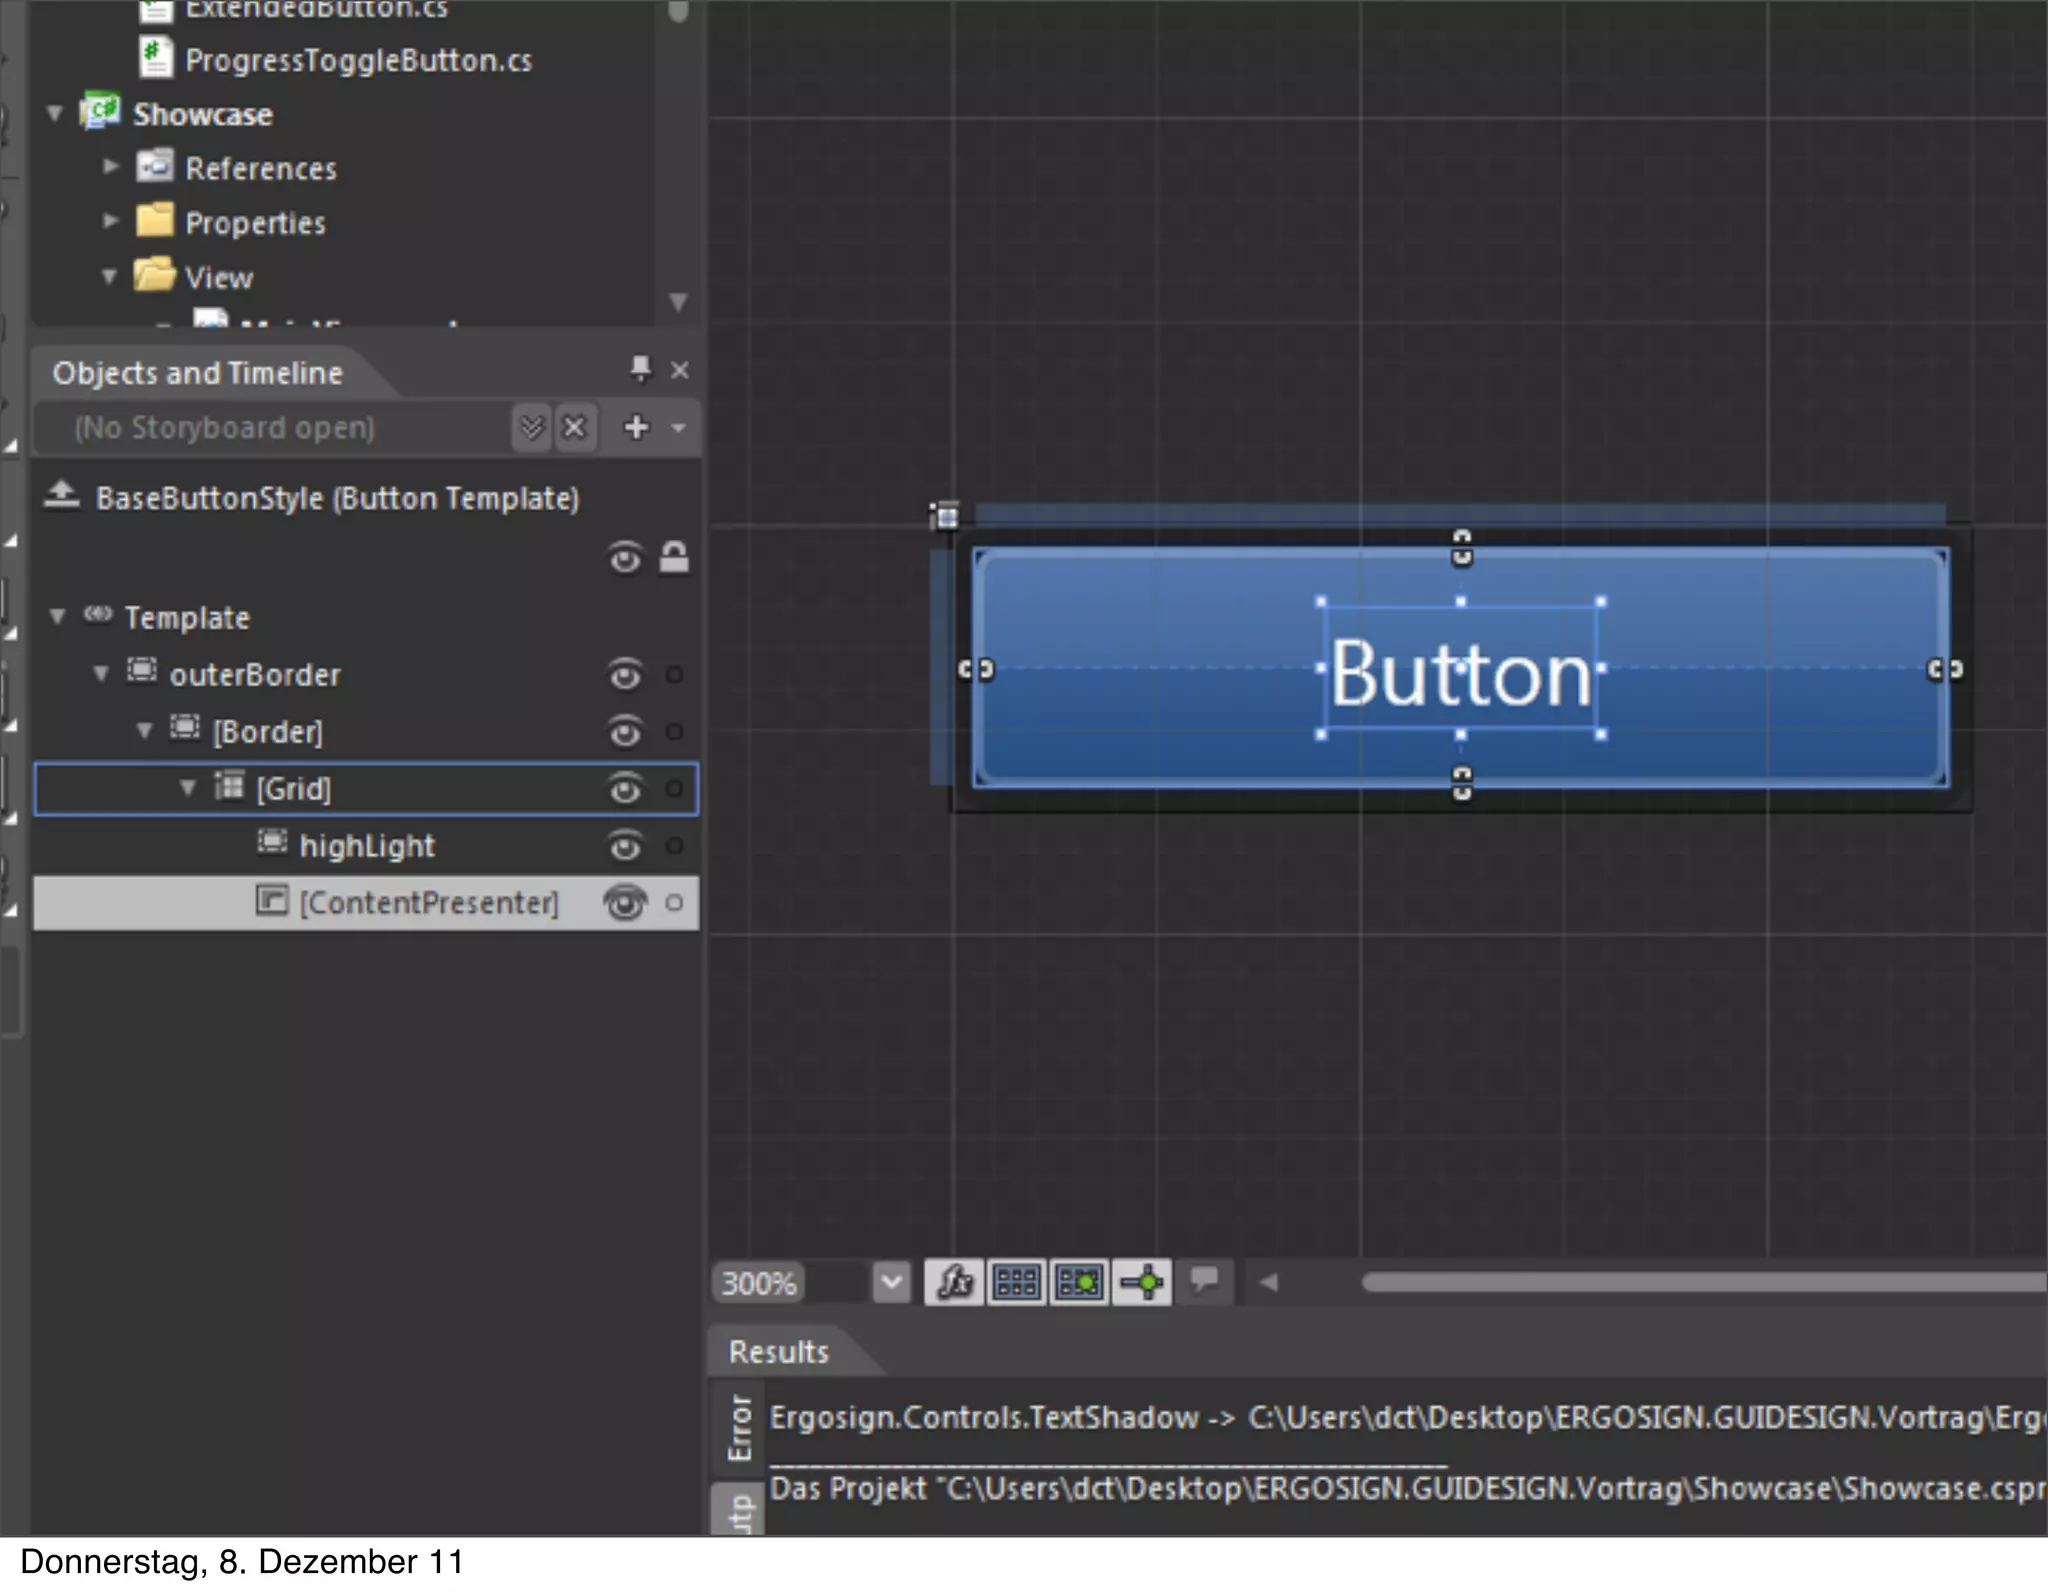Select the [Border] element in the tree

coord(268,732)
